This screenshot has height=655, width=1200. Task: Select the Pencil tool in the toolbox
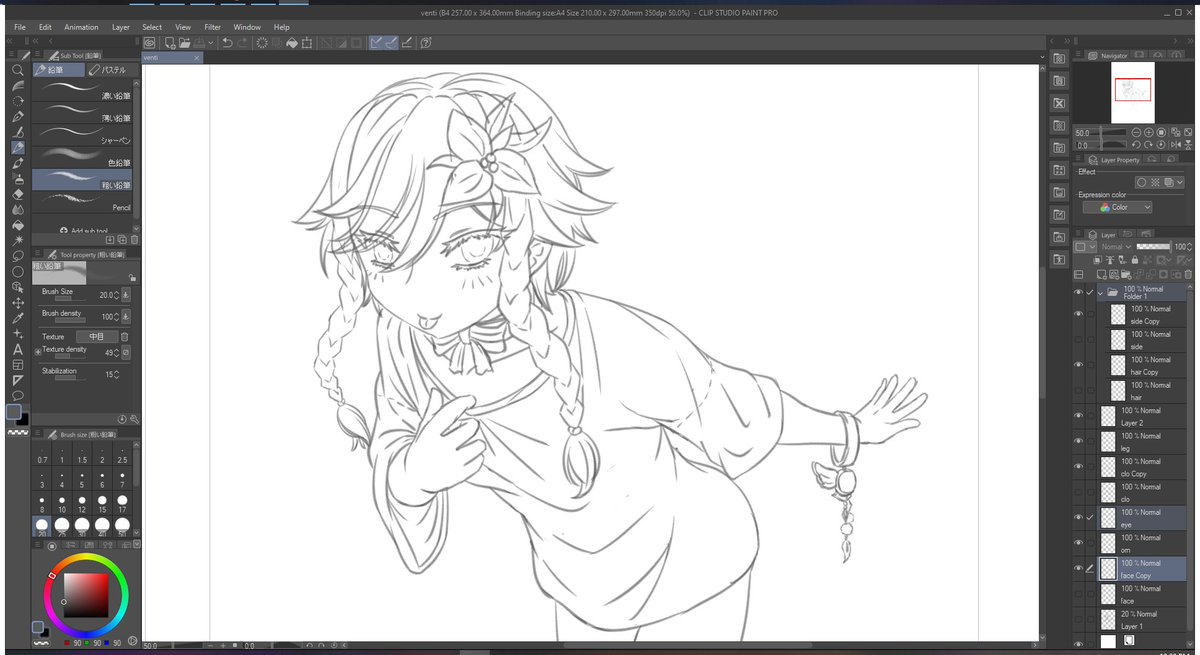pyautogui.click(x=18, y=147)
